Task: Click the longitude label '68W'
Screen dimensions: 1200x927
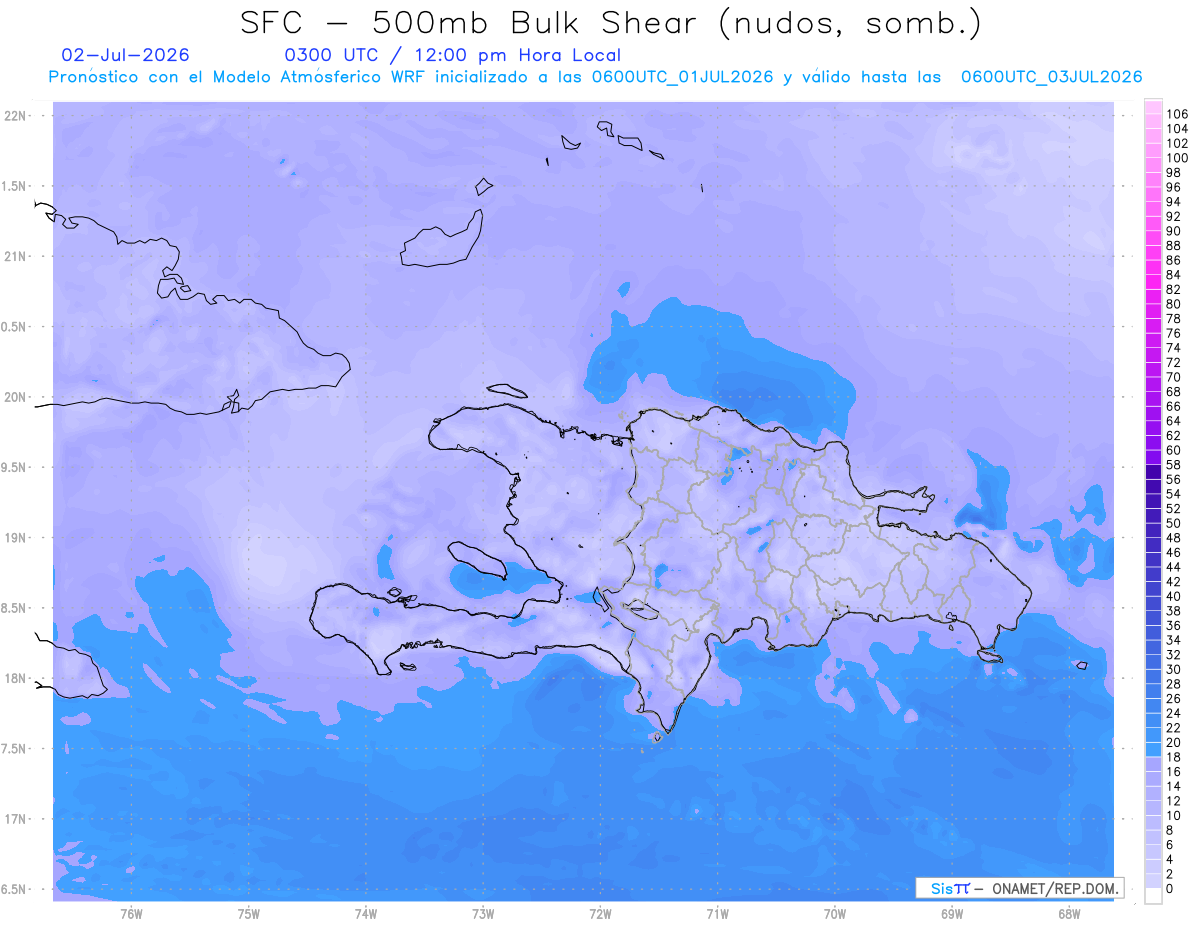Action: click(1069, 912)
